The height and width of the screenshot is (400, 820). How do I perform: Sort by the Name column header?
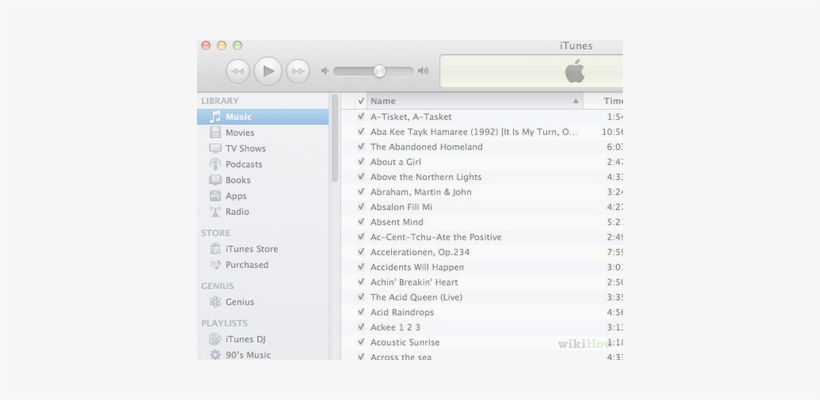[475, 101]
